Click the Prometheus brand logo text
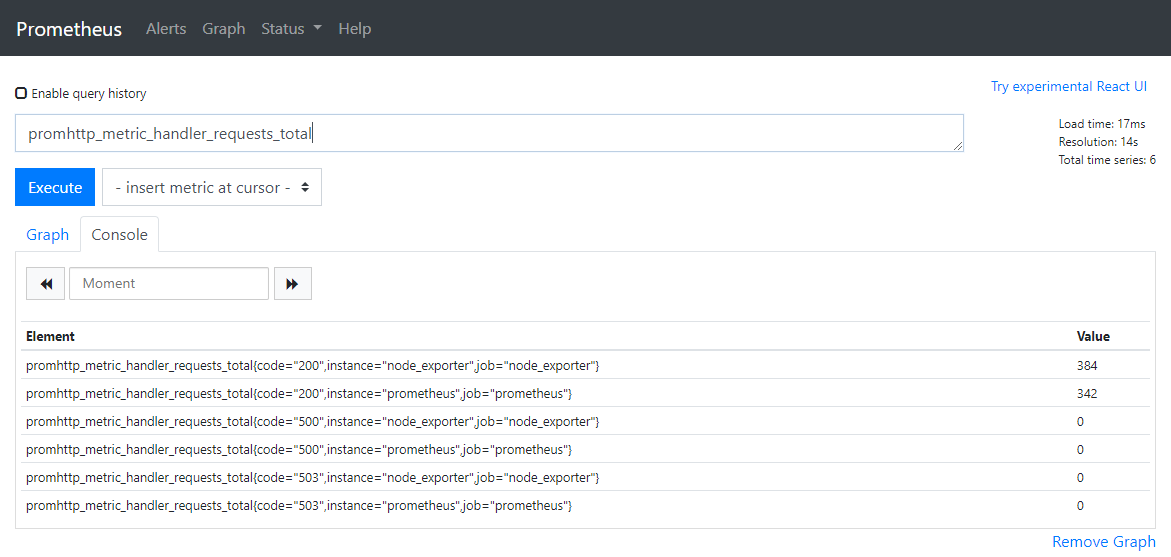Viewport: 1171px width, 557px height. [69, 29]
